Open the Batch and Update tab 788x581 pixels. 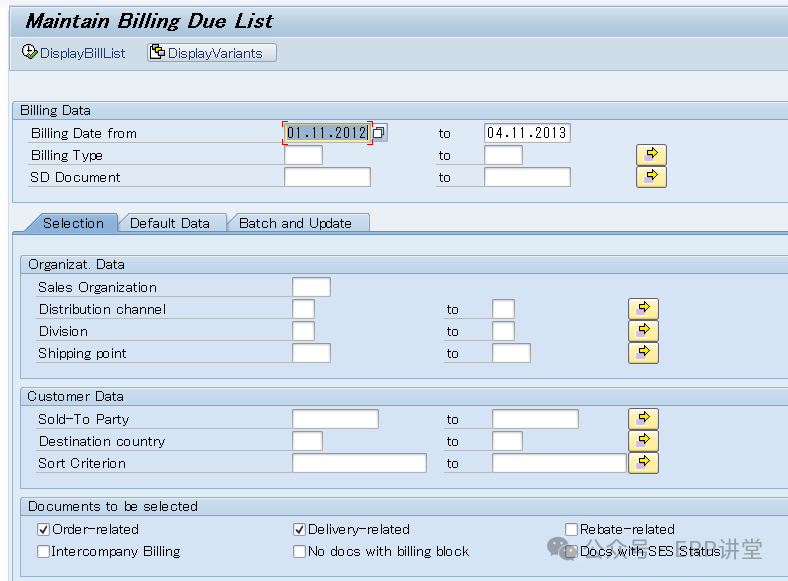(295, 223)
